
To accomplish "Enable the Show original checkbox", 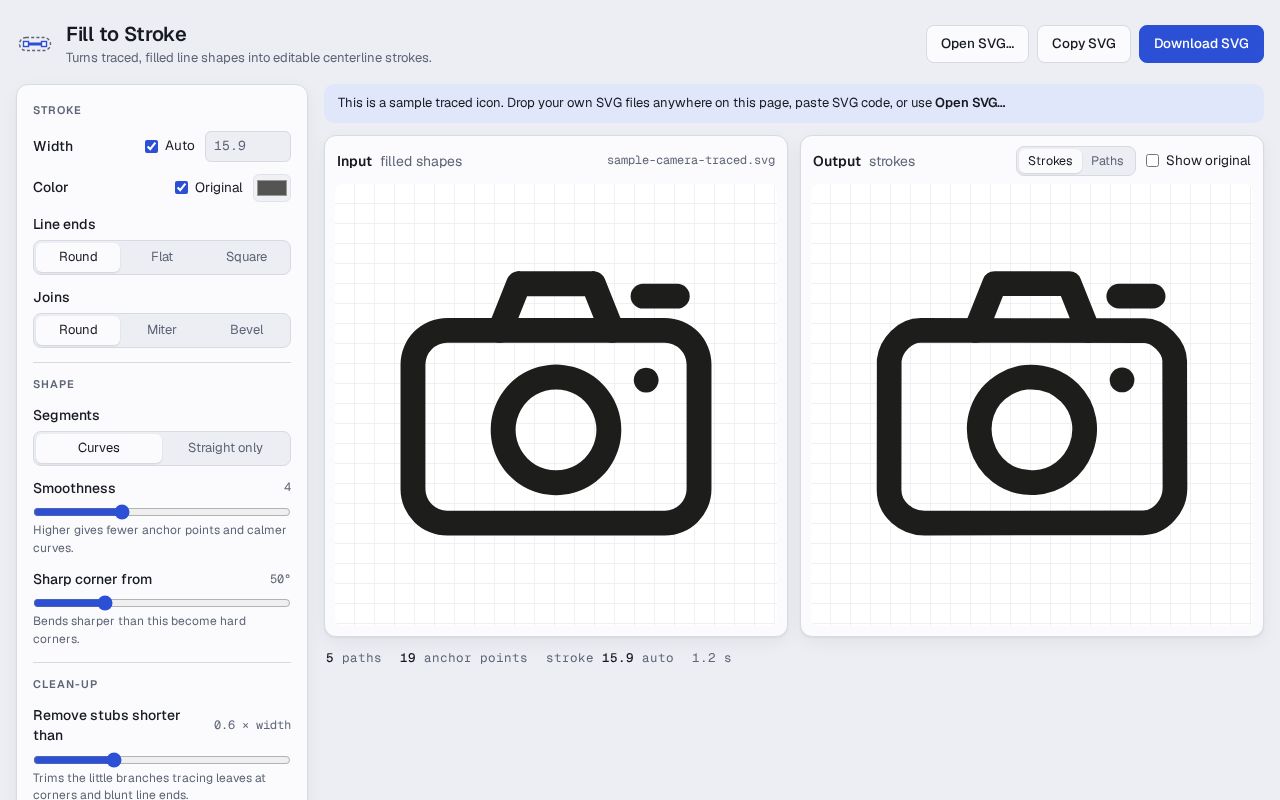I will (x=1153, y=161).
